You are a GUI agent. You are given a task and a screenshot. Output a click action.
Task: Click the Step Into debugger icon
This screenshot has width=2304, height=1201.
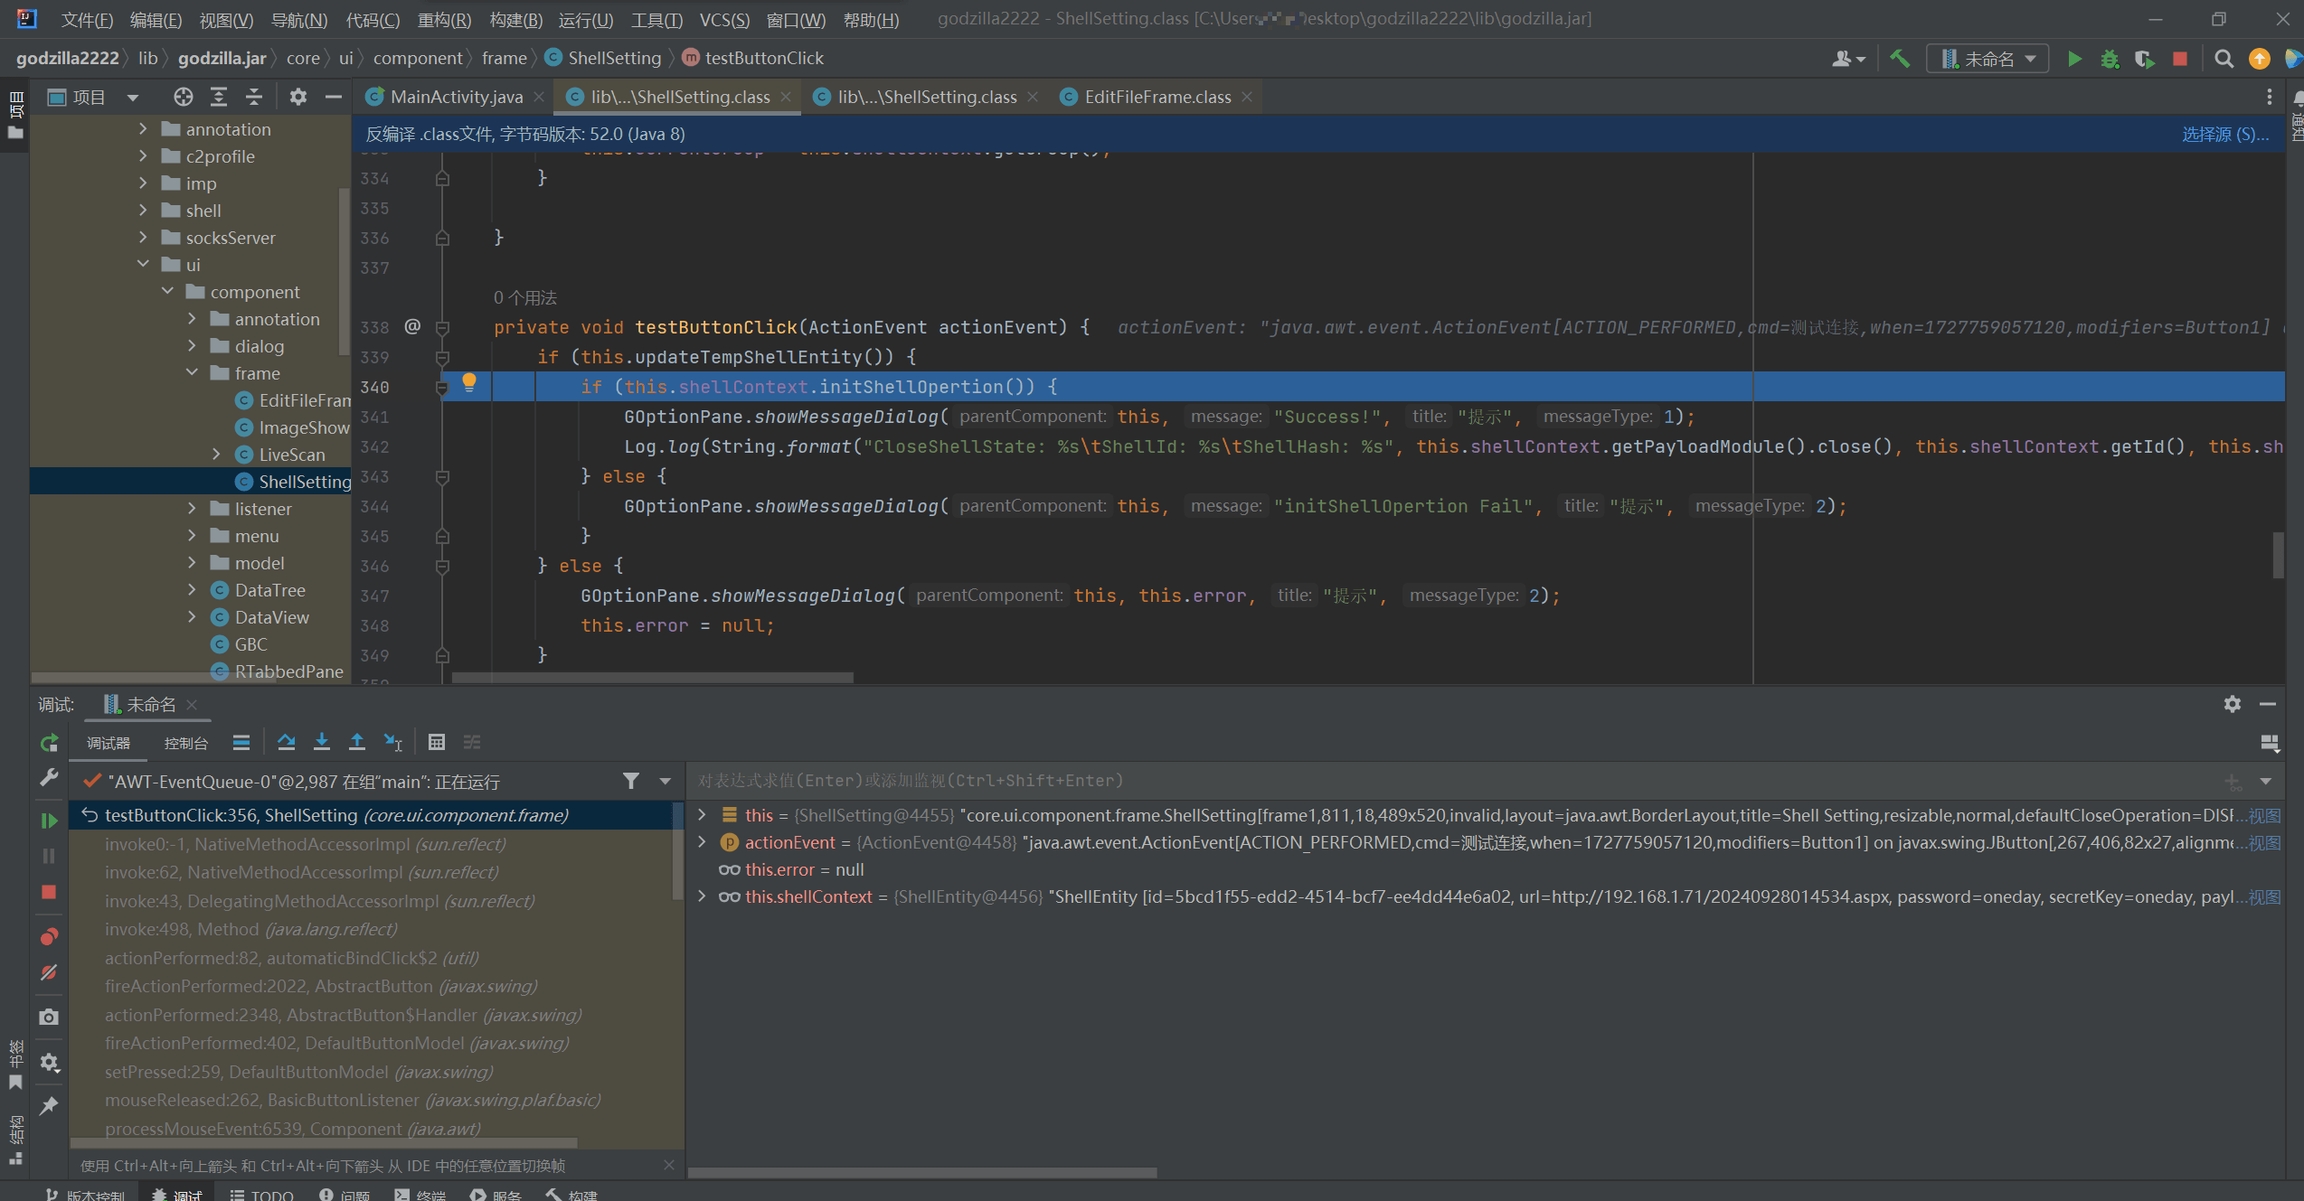(x=321, y=742)
